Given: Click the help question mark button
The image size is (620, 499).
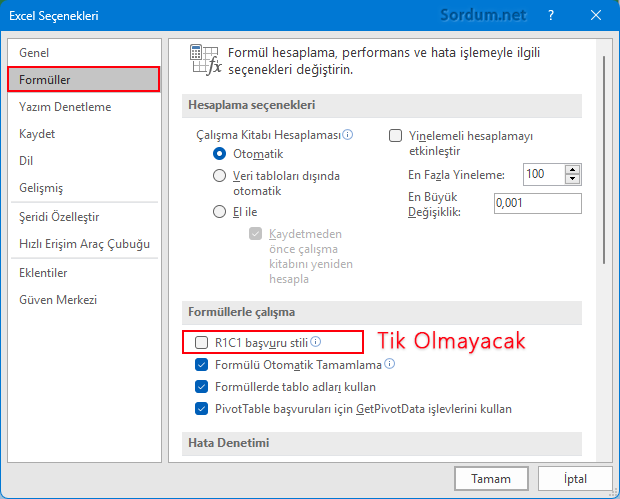Looking at the screenshot, I should pyautogui.click(x=551, y=15).
